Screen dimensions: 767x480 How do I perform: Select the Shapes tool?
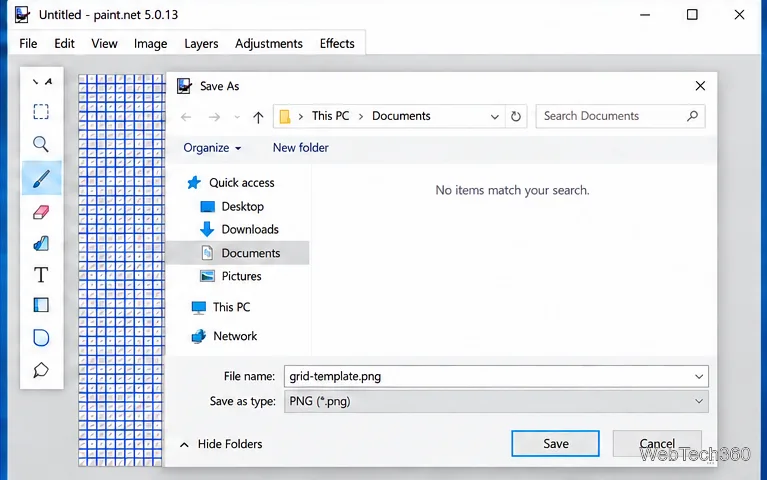pyautogui.click(x=41, y=338)
